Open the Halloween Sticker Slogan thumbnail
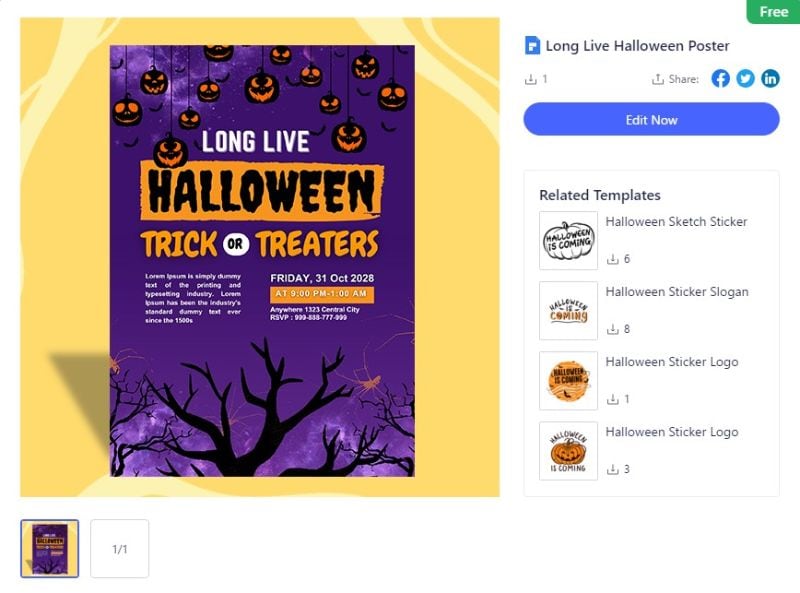 (x=568, y=310)
